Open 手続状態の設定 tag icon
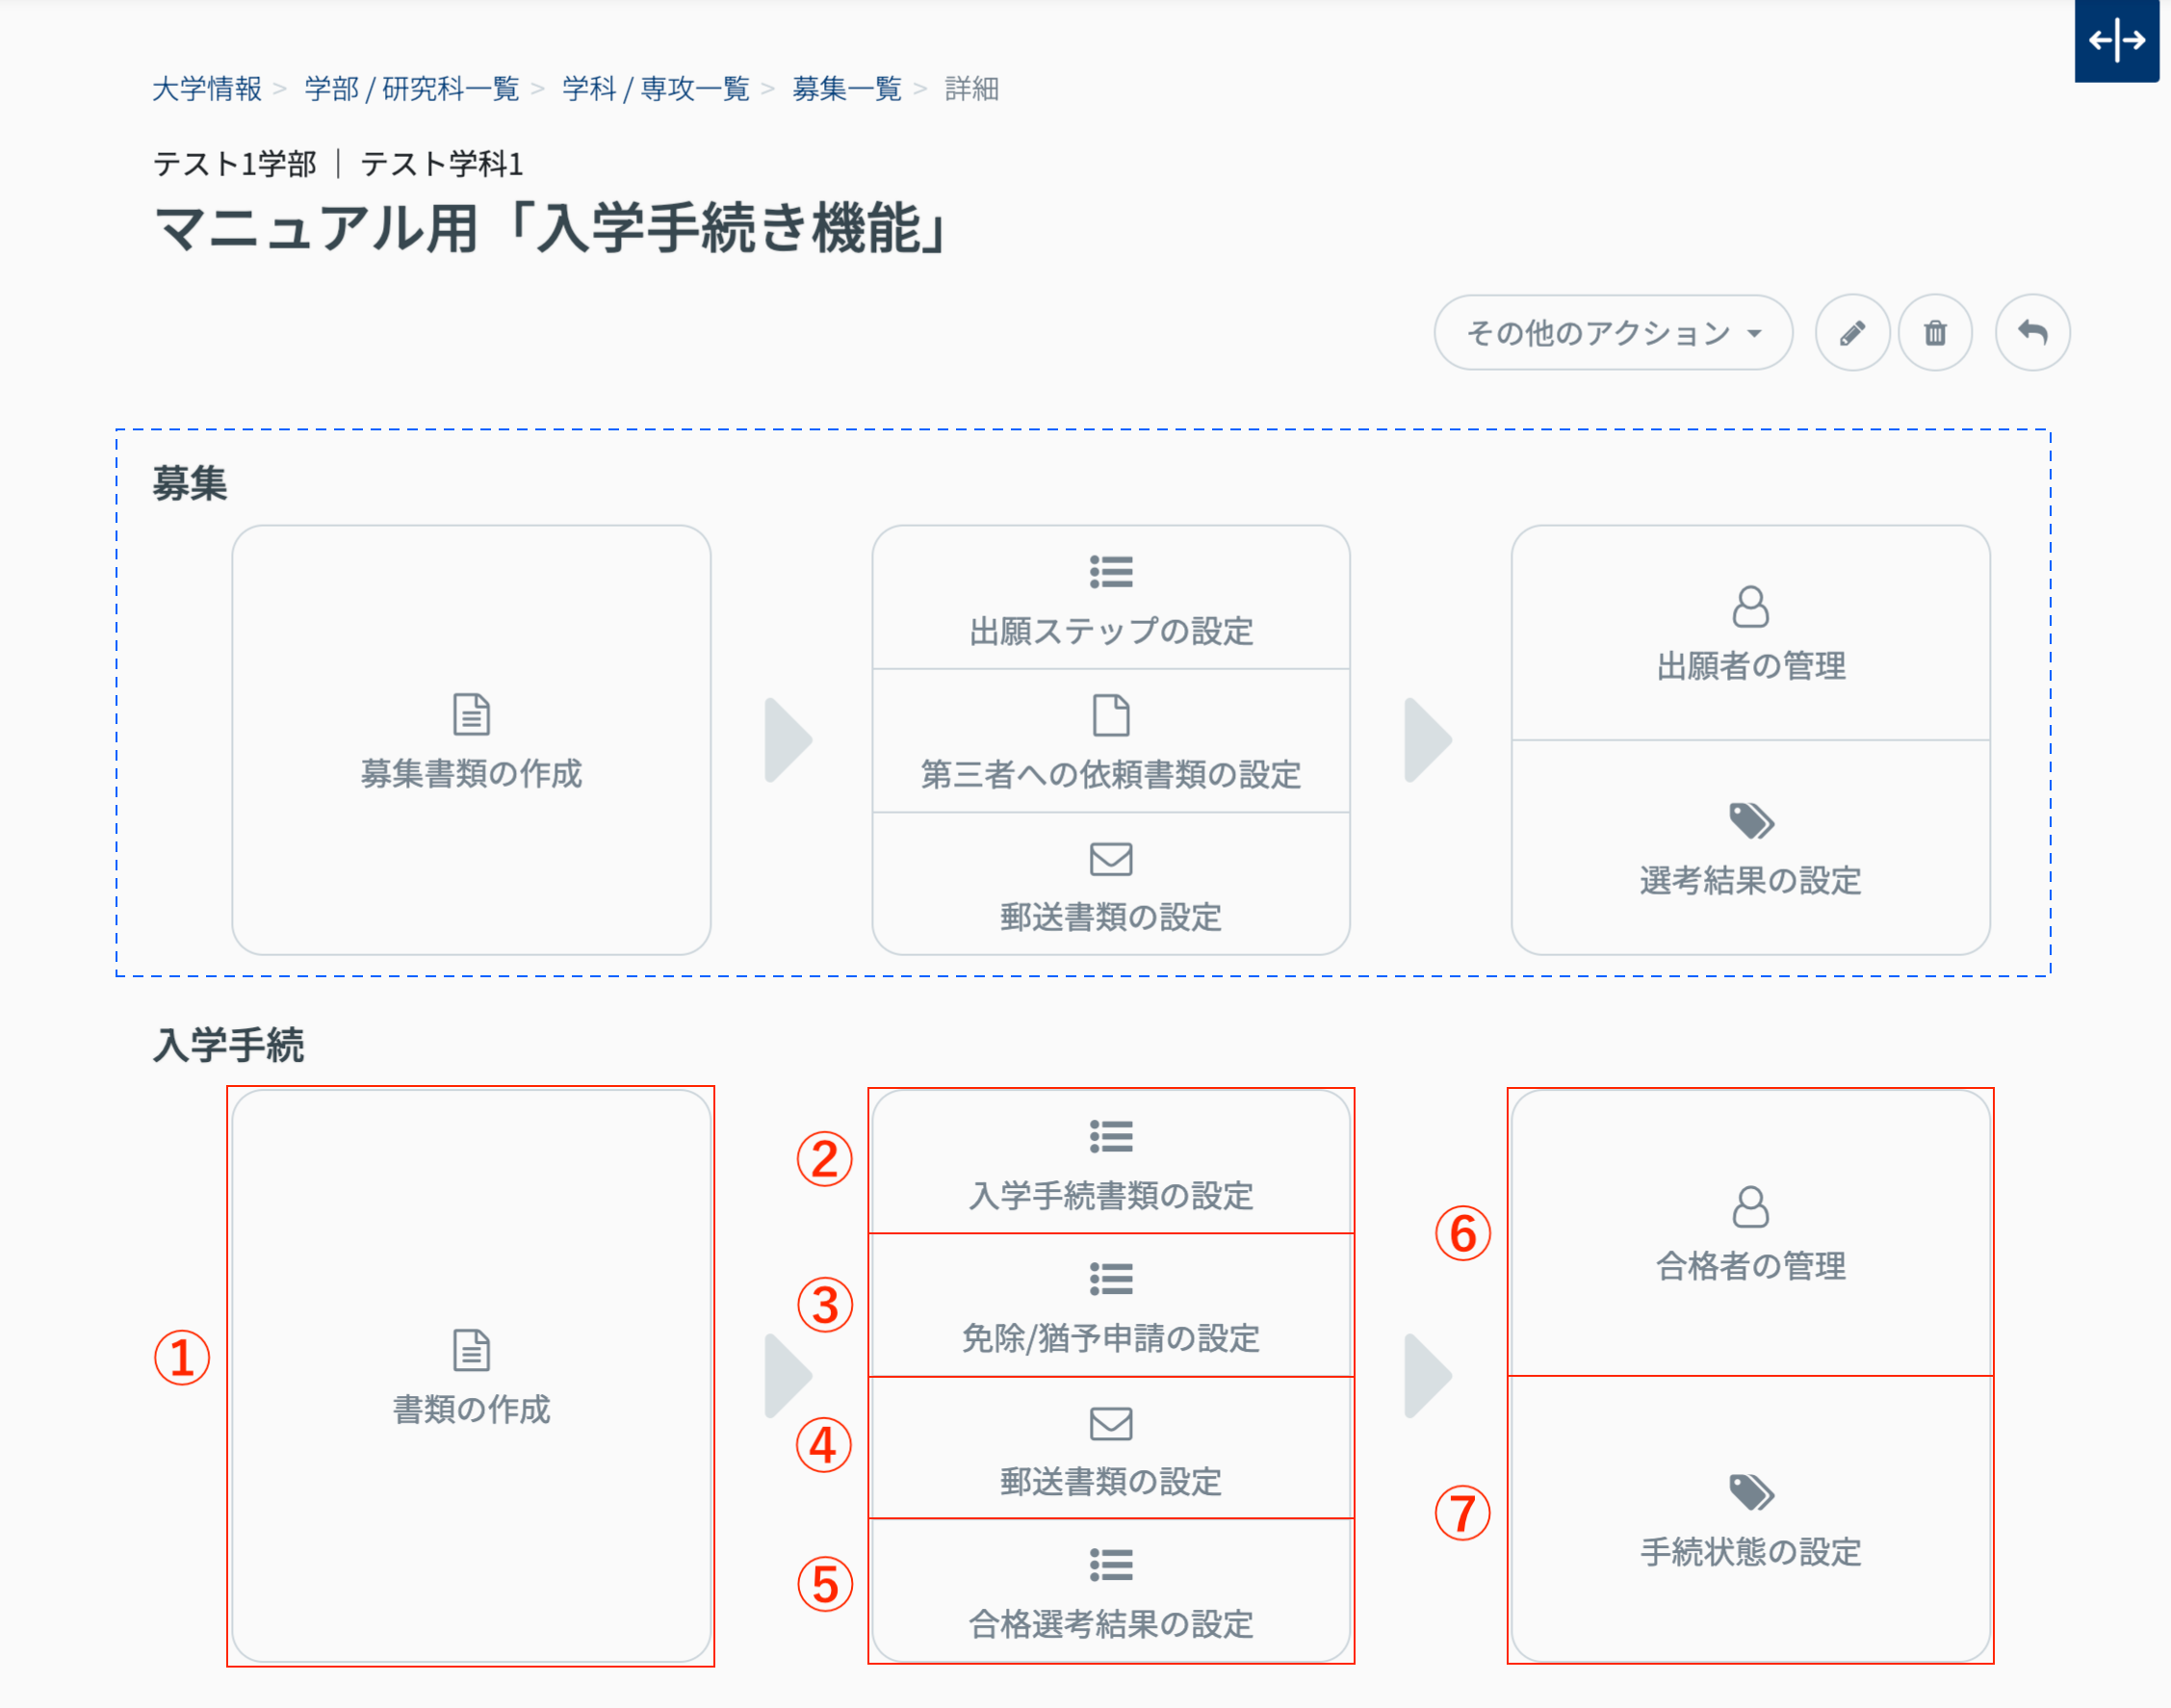Viewport: 2171px width, 1708px height. point(1750,1493)
